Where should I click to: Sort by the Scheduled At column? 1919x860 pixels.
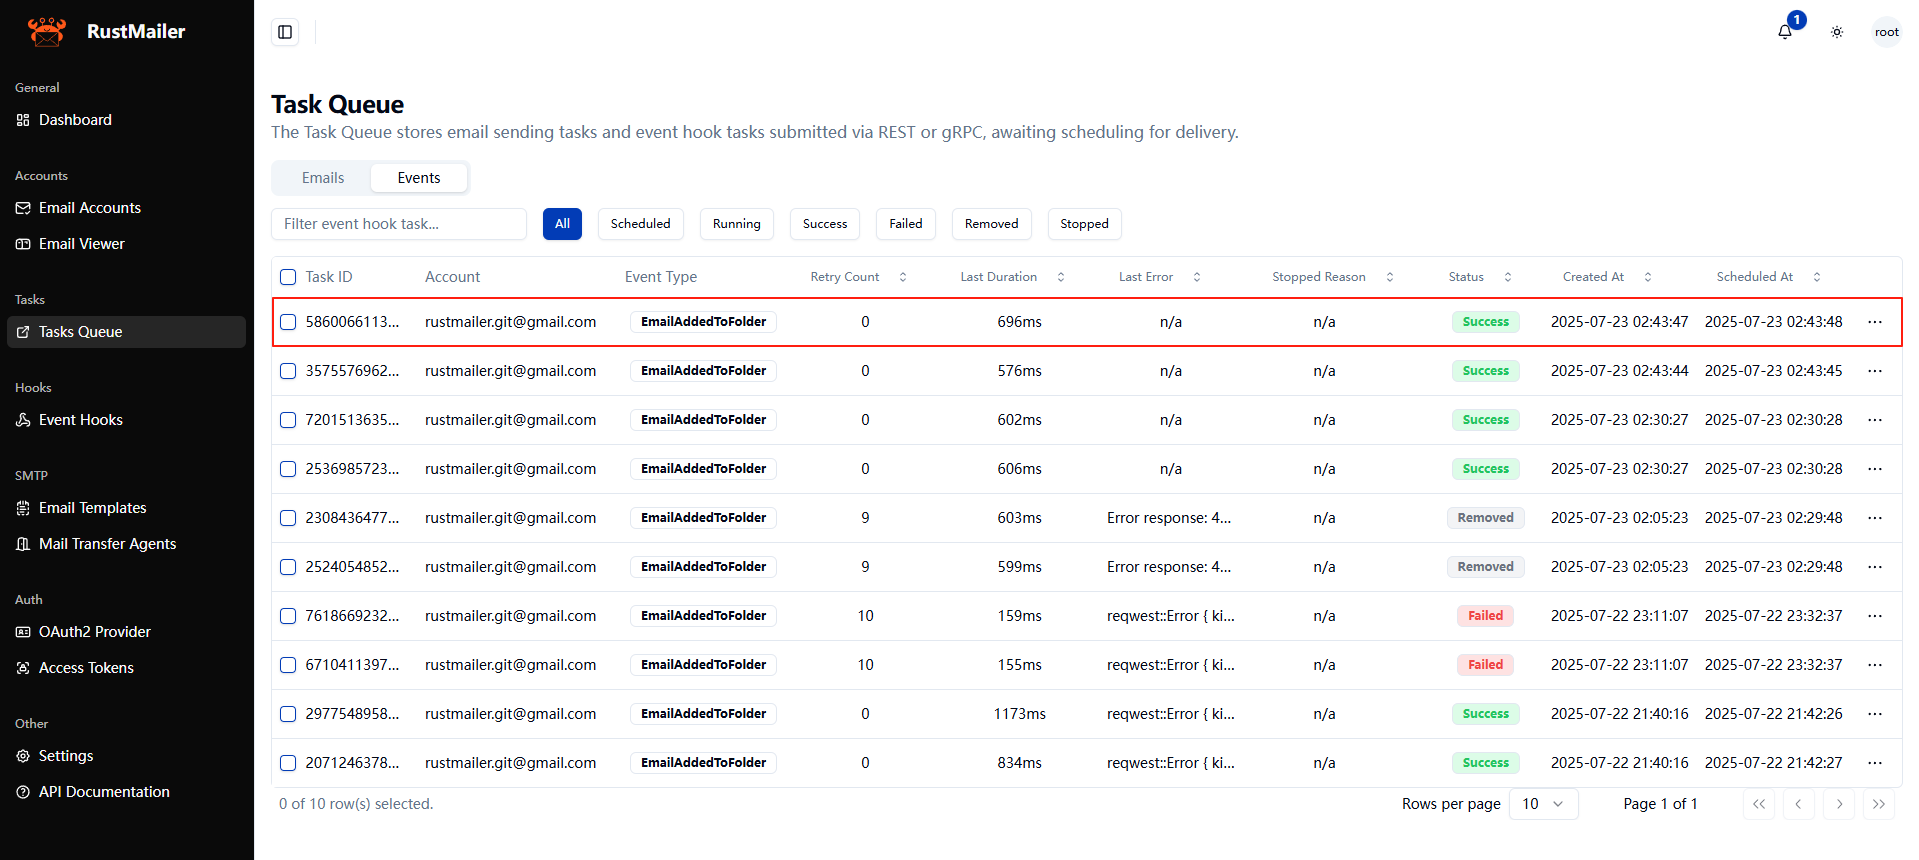1769,277
